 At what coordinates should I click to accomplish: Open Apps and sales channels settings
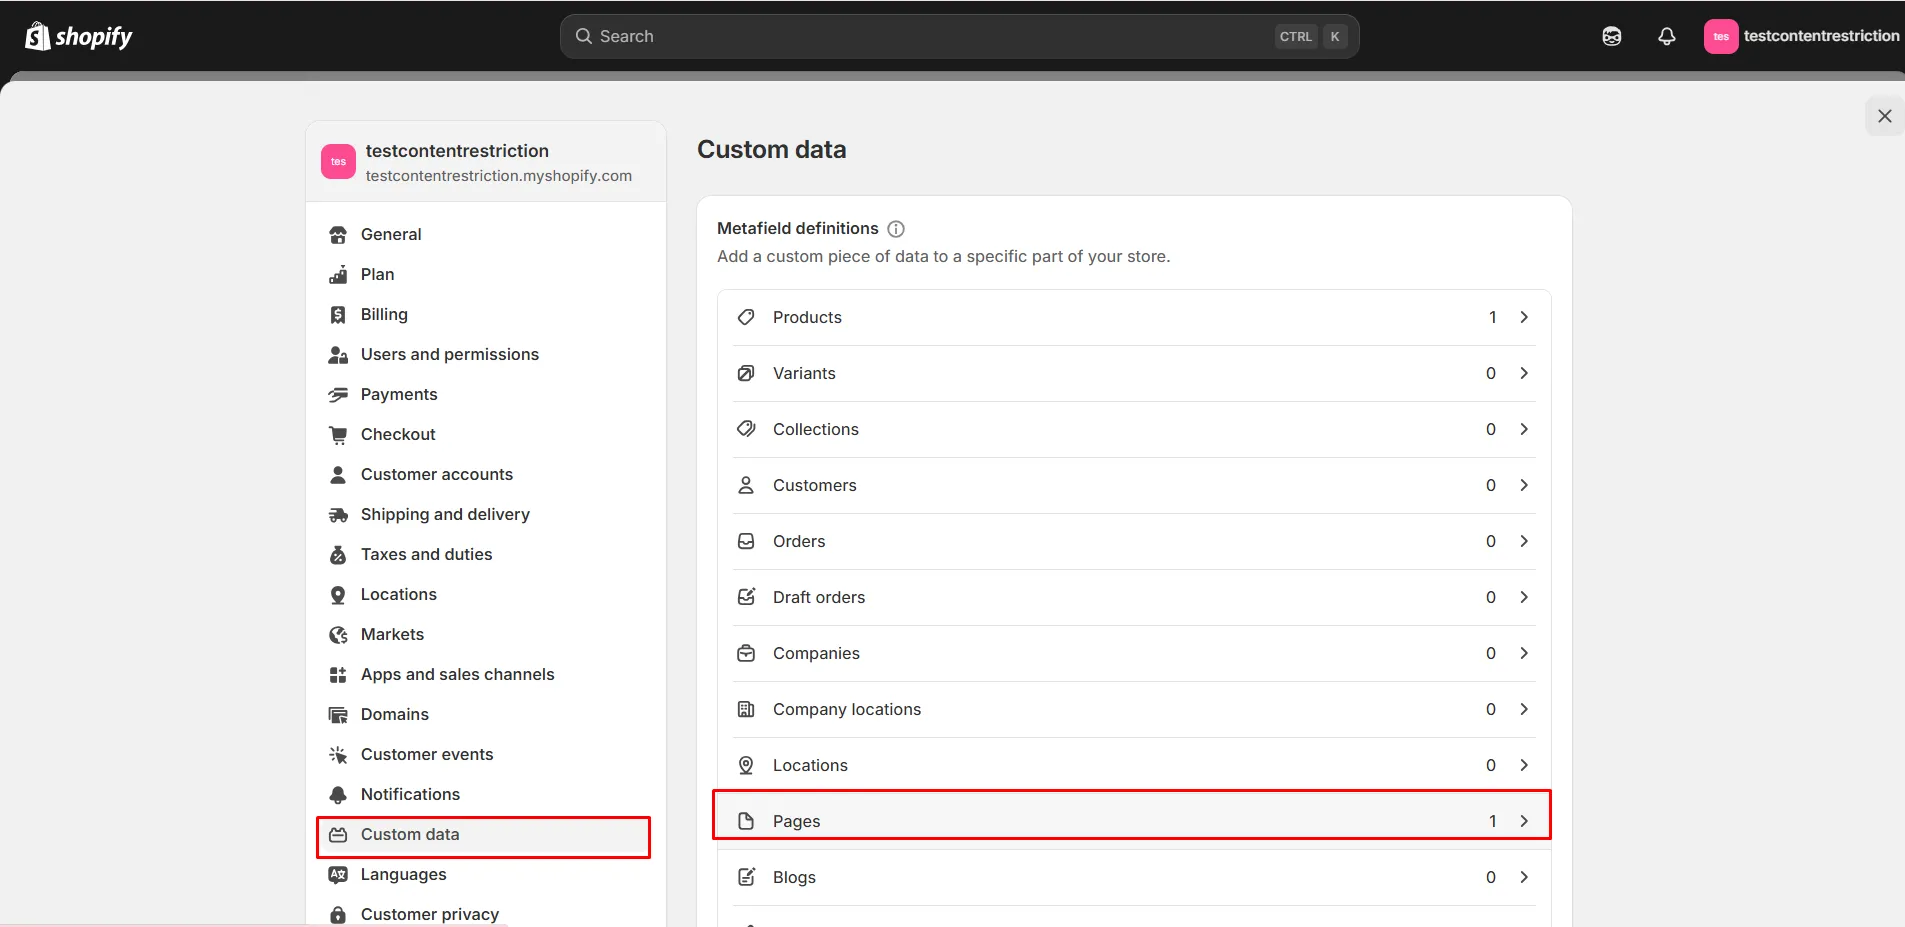pyautogui.click(x=485, y=674)
